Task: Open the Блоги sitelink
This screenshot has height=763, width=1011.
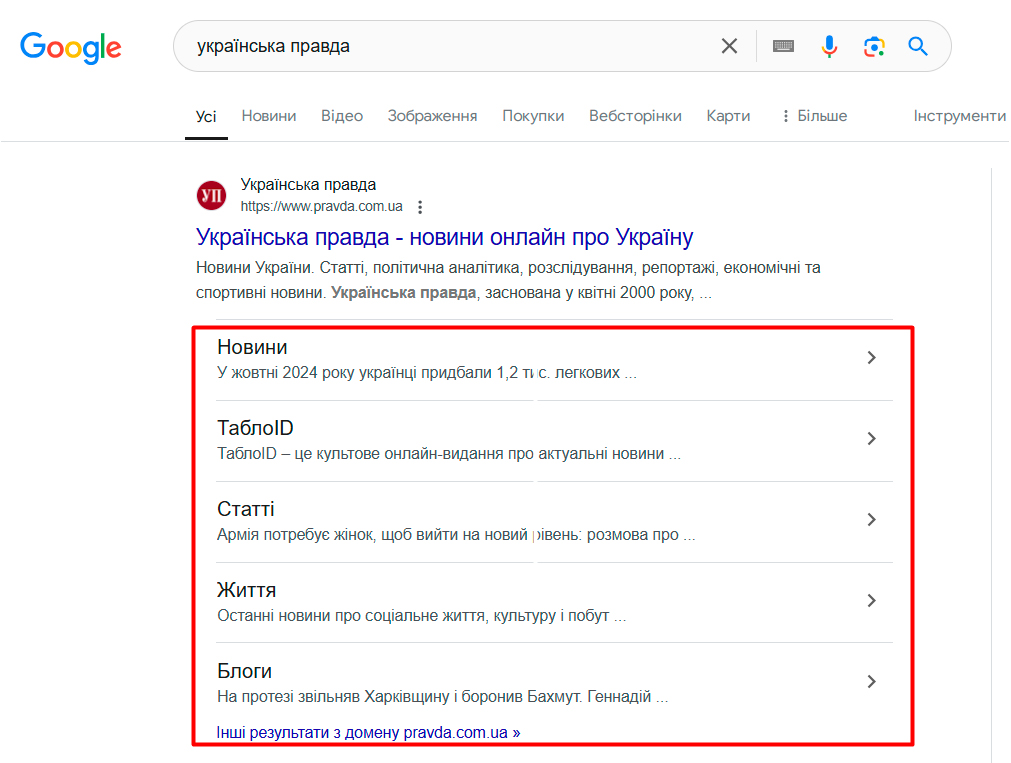Action: [244, 671]
